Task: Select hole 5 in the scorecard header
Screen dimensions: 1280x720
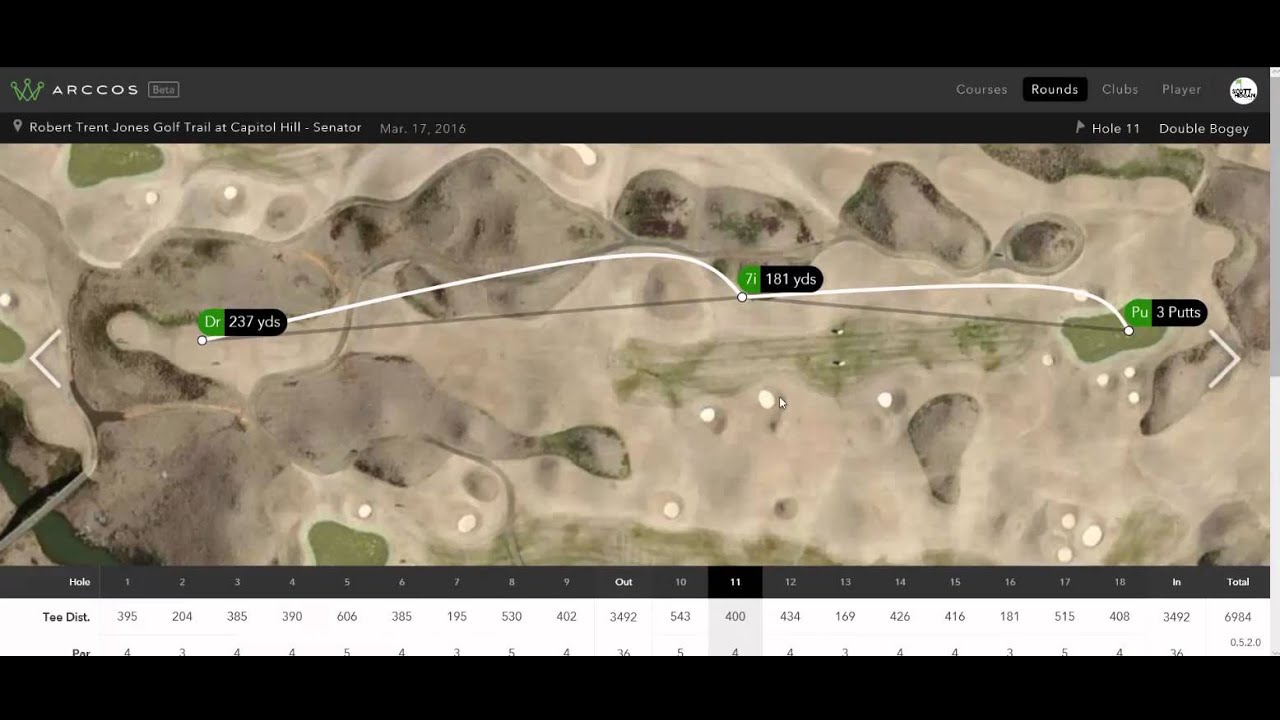Action: click(x=347, y=582)
